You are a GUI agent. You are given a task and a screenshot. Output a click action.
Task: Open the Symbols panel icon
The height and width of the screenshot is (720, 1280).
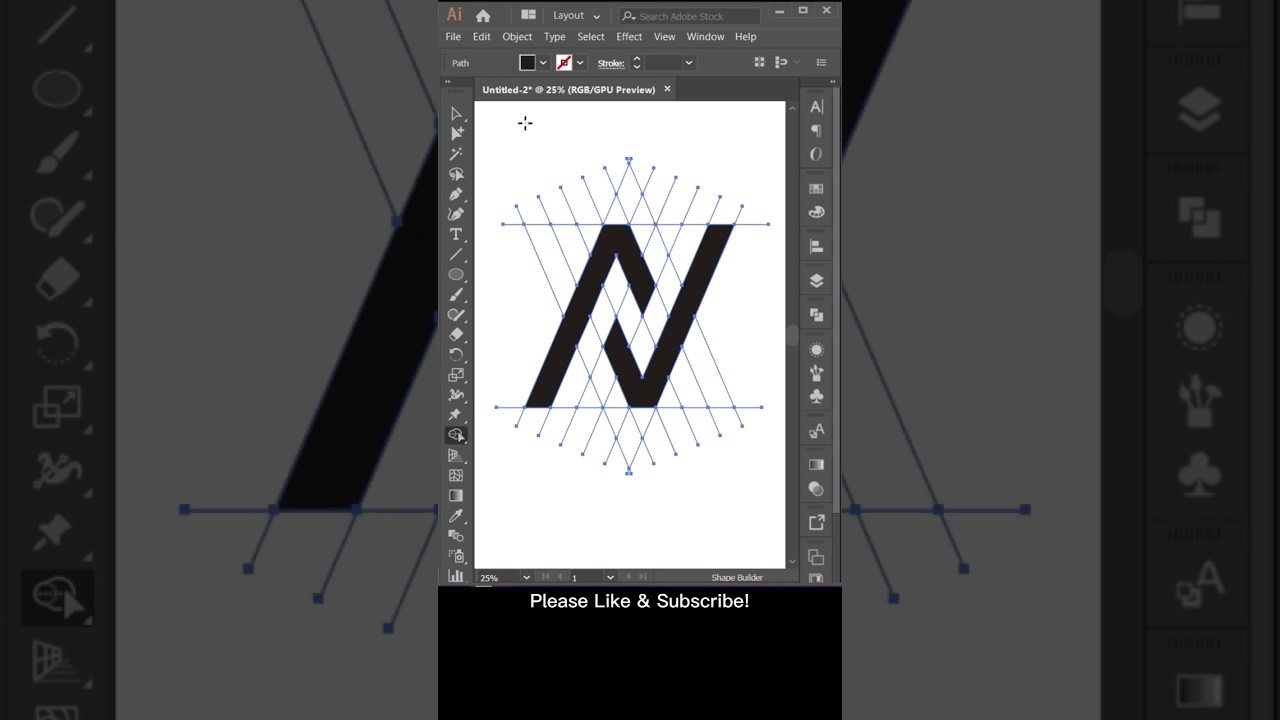point(816,396)
